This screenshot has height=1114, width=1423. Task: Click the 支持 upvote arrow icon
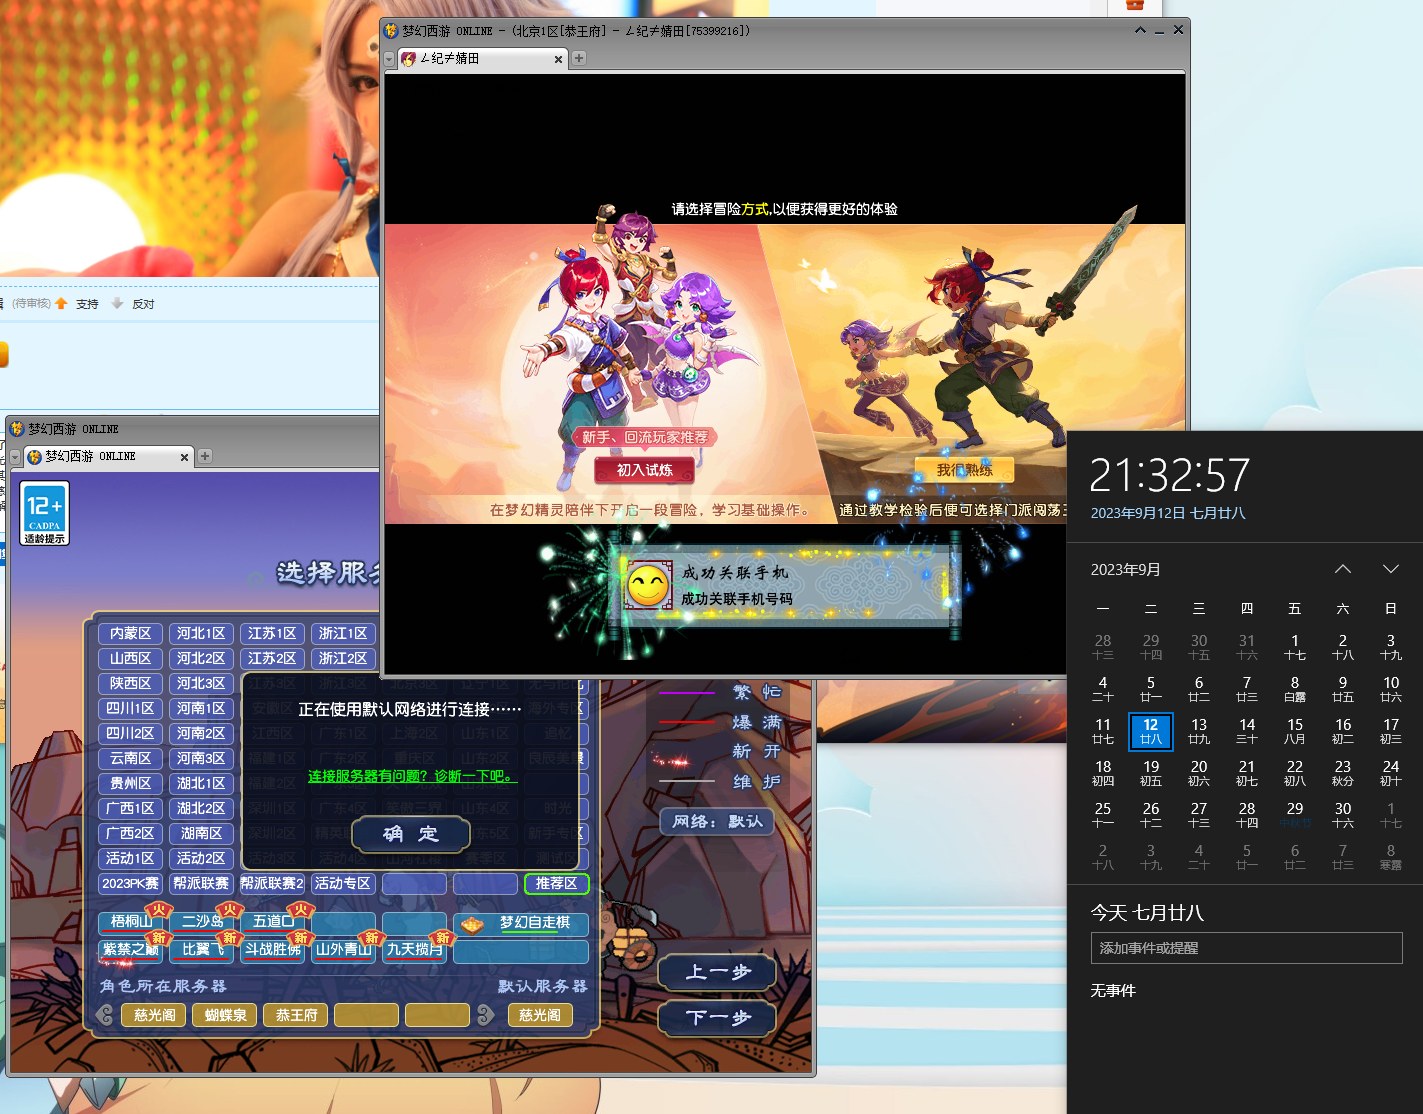[61, 303]
